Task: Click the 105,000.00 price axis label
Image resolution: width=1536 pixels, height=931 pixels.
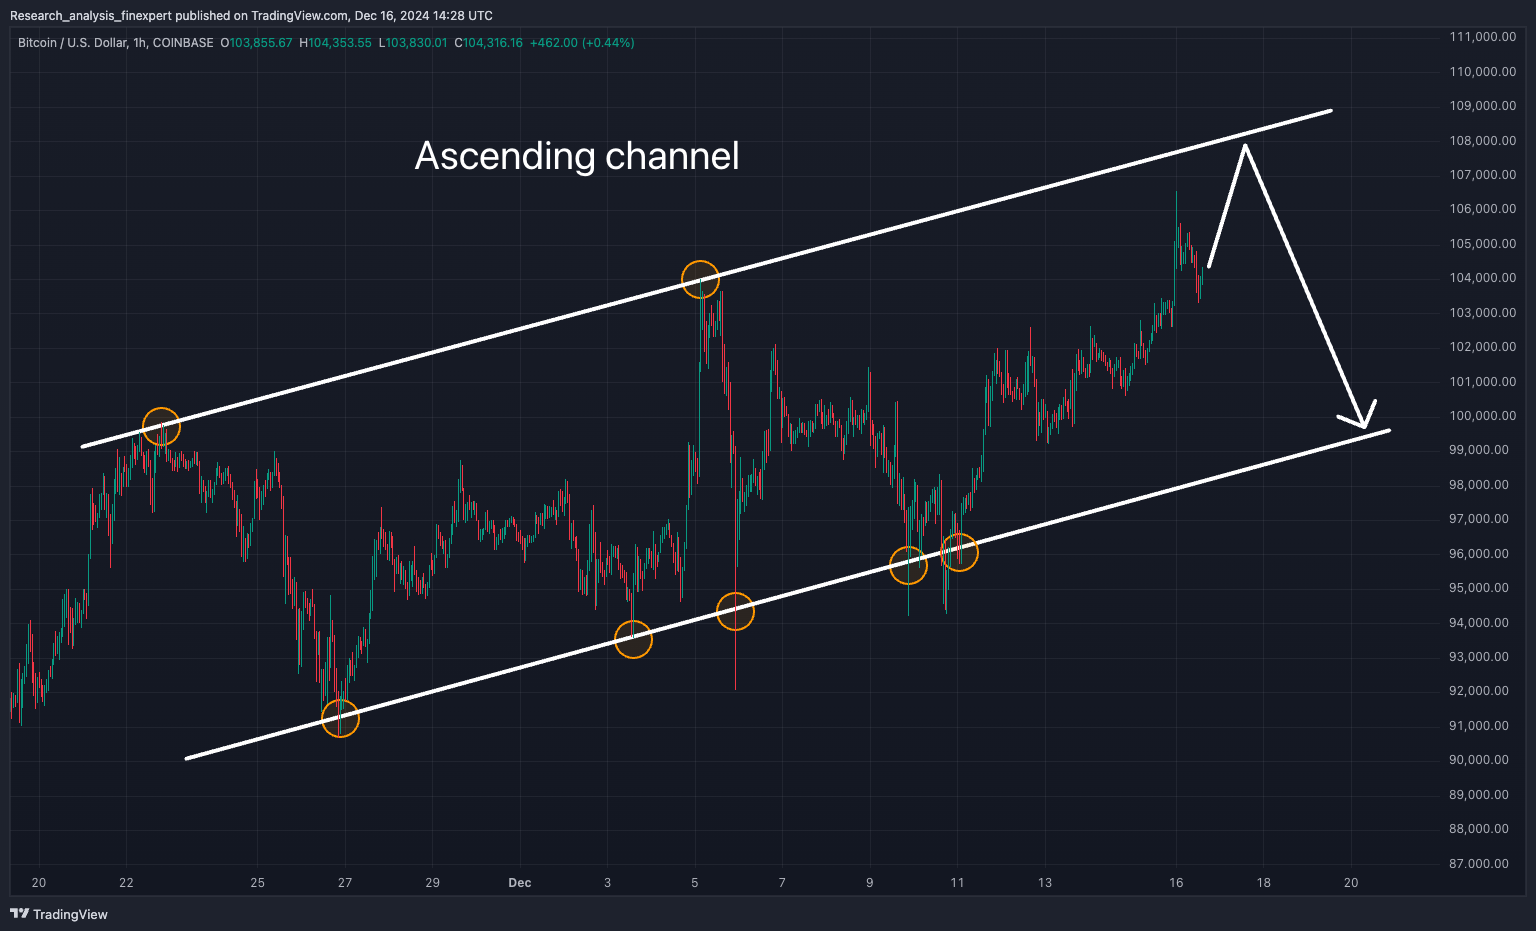Action: tap(1483, 244)
